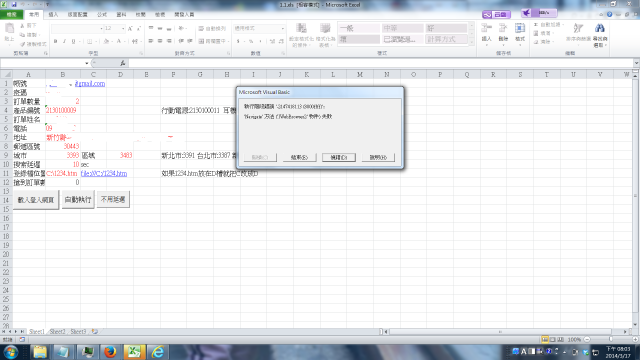Click the Percent Style % icon
The width and height of the screenshot is (640, 360).
pos(251,41)
